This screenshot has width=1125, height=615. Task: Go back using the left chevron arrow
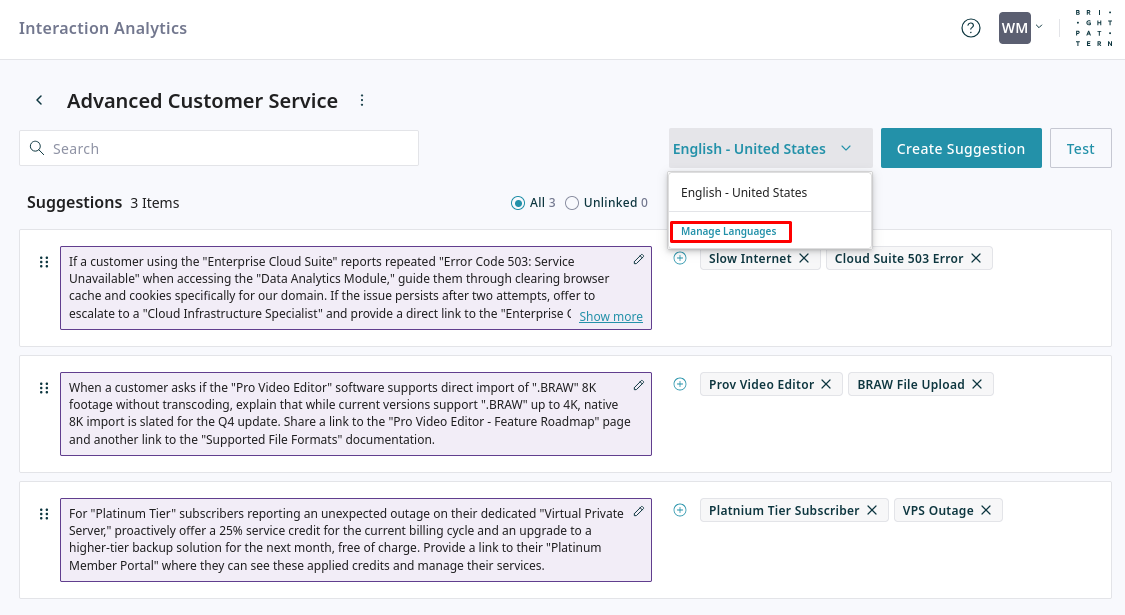pos(39,100)
